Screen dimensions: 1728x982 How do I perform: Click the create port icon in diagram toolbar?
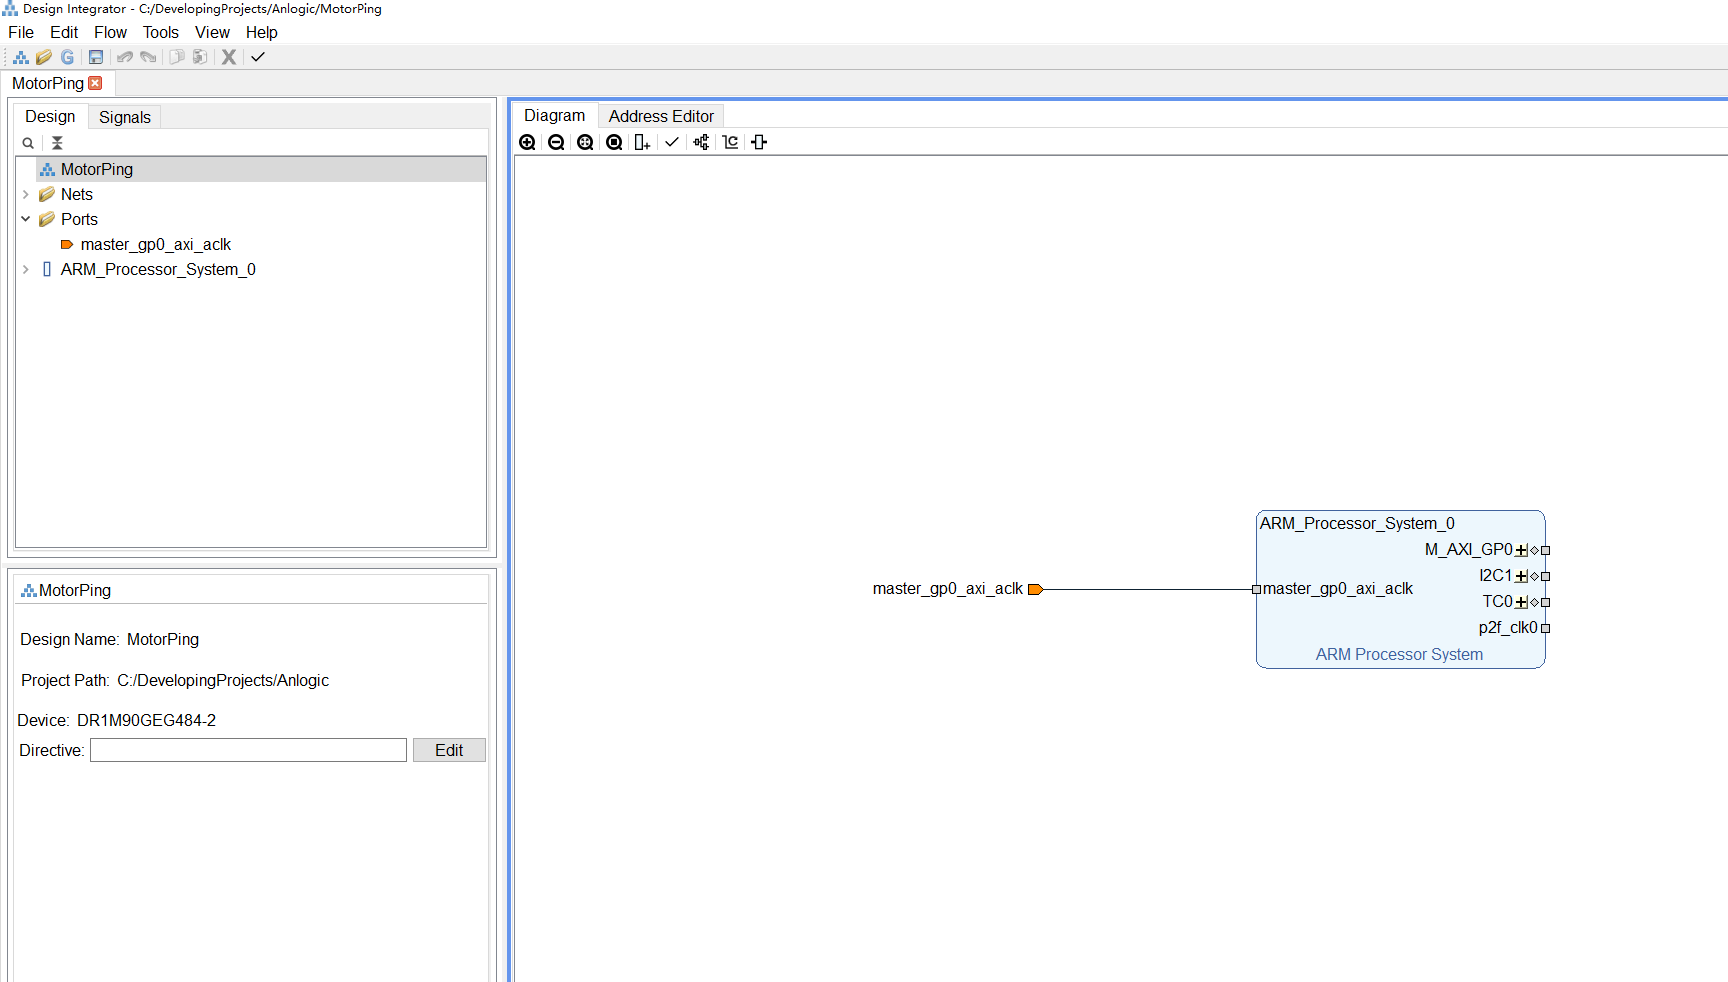[759, 142]
